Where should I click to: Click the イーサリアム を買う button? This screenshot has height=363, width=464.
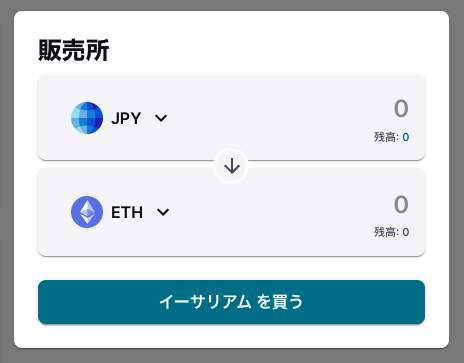point(231,302)
